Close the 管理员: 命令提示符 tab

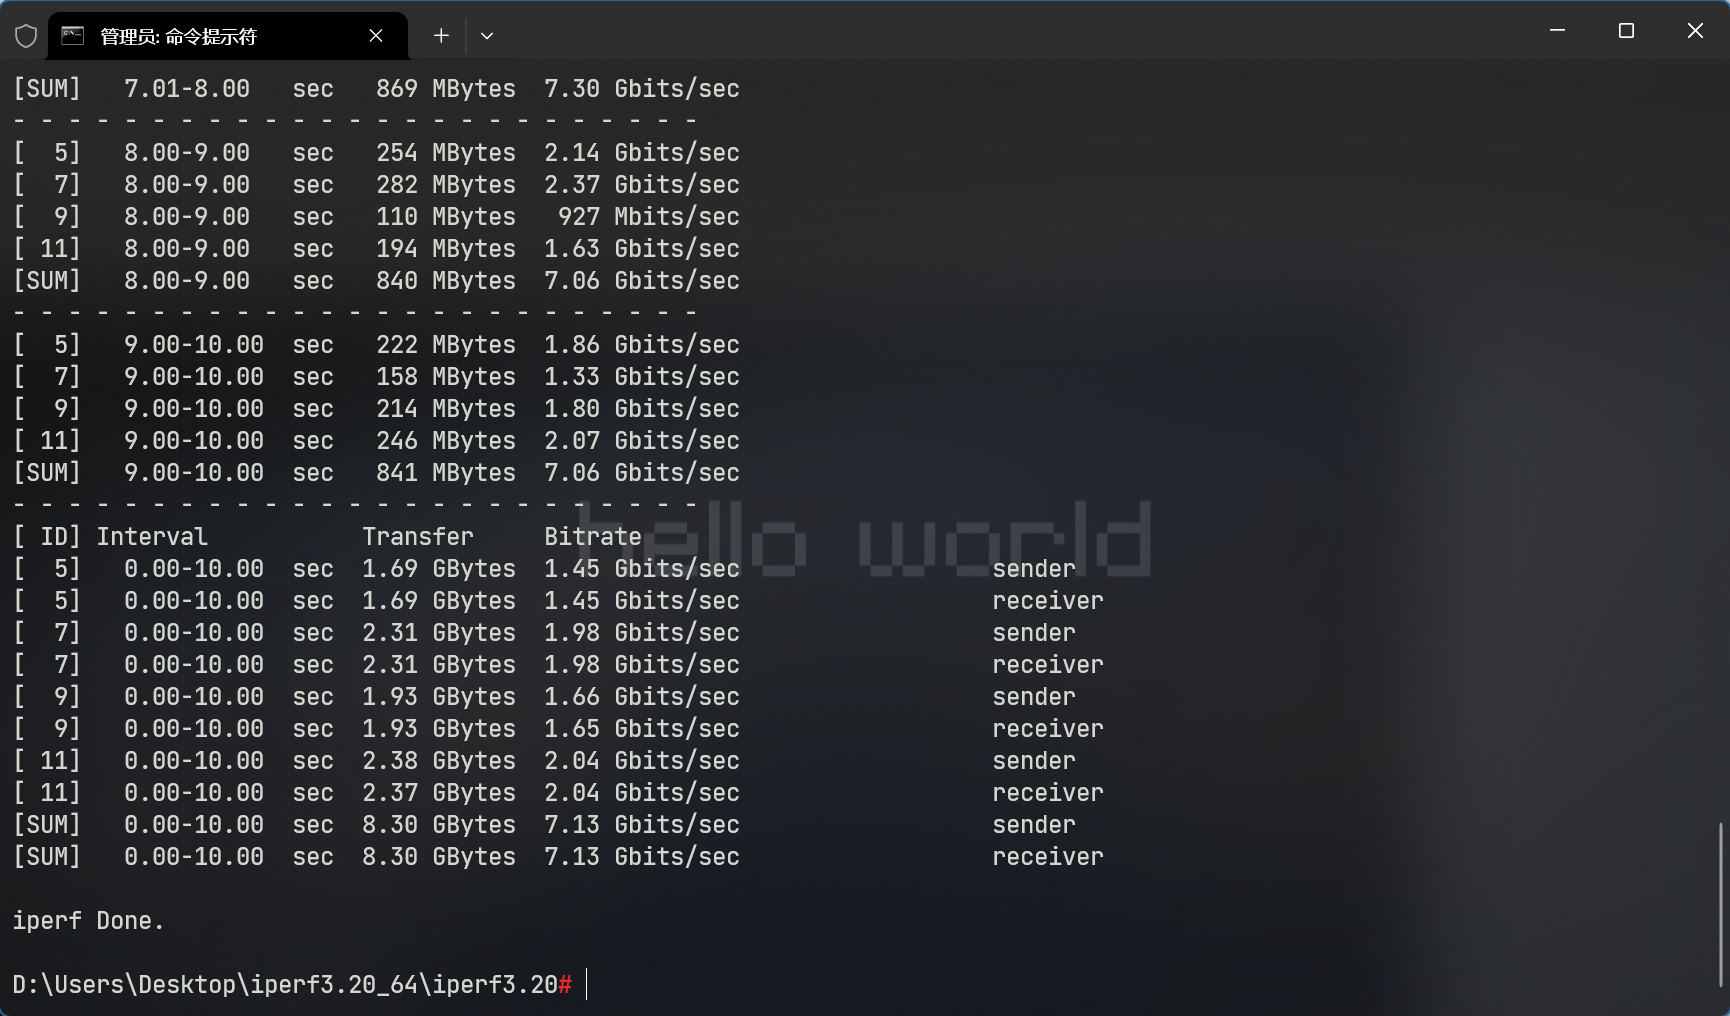[x=376, y=36]
